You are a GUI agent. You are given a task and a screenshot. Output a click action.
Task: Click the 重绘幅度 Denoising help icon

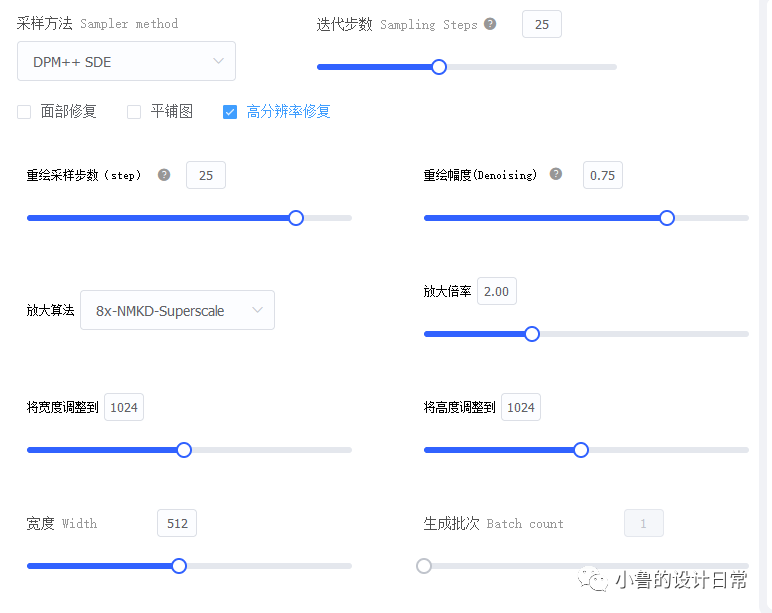click(556, 174)
